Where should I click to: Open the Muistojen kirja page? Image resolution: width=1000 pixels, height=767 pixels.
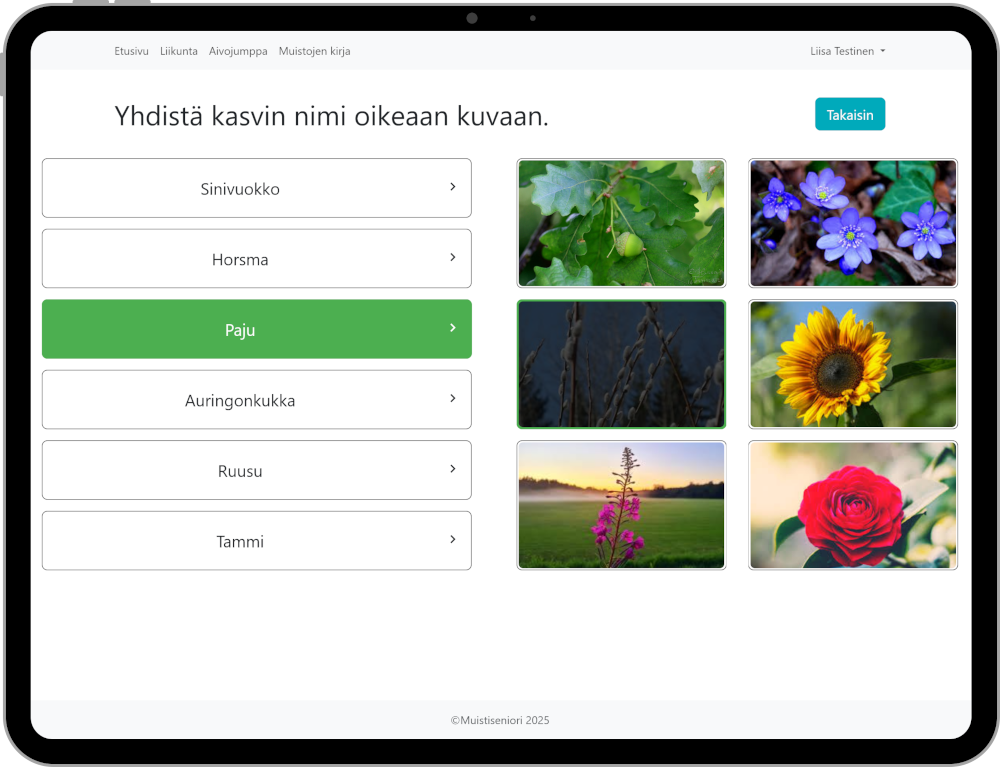[x=314, y=51]
